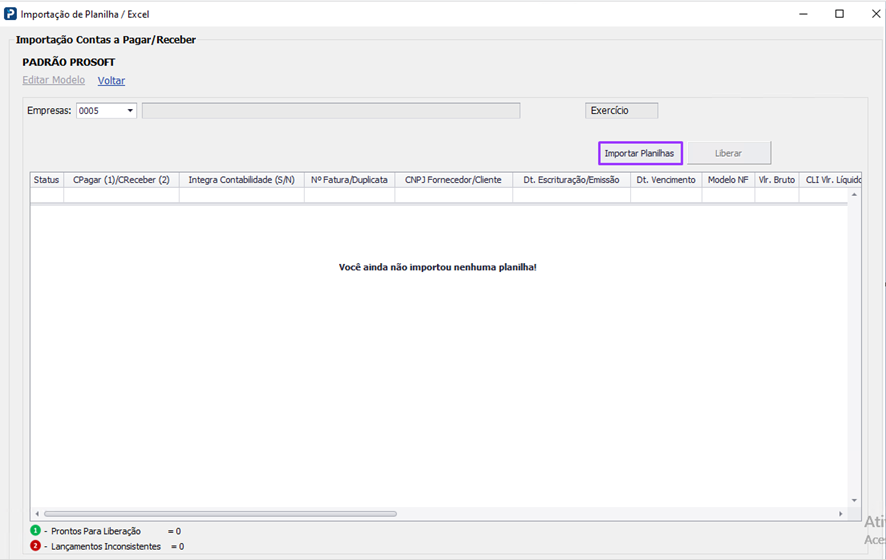
Task: Click the grid's scroll down arrow
Action: (x=854, y=500)
